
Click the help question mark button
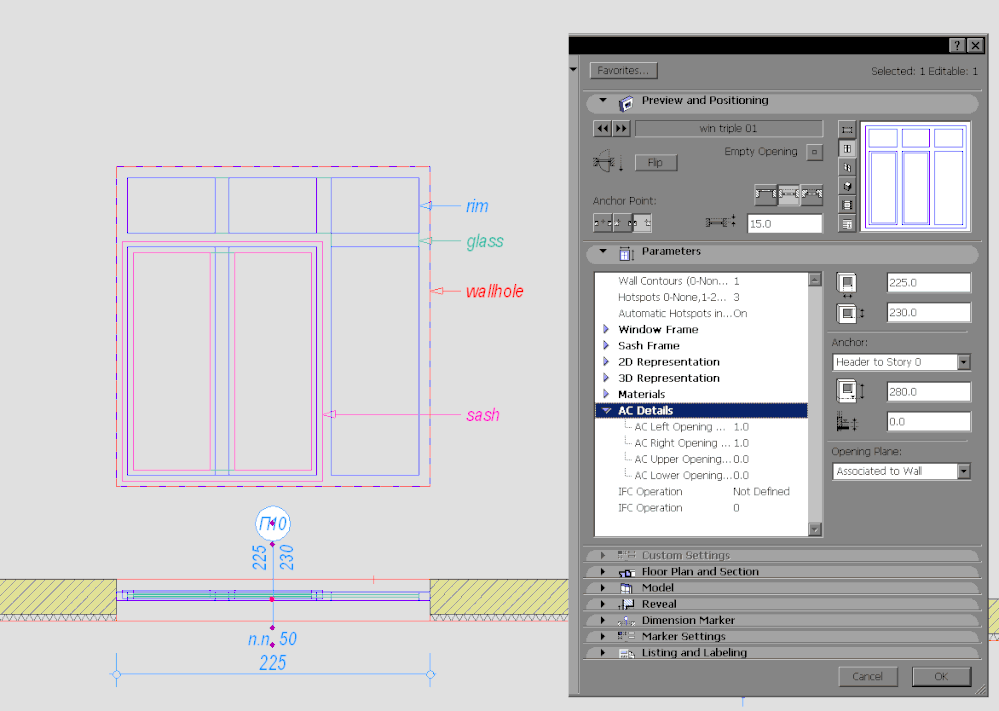coord(956,45)
